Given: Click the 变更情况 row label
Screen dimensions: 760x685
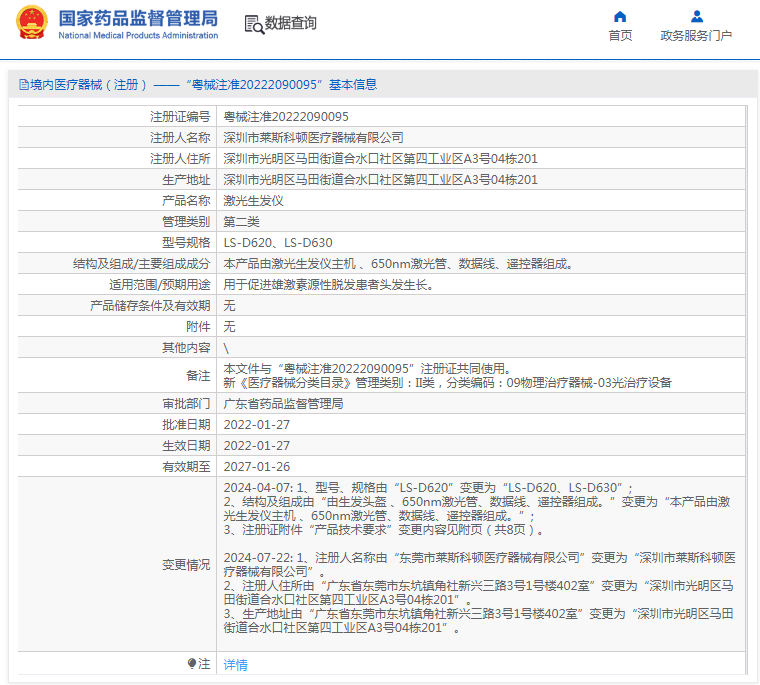Looking at the screenshot, I should click(186, 565).
